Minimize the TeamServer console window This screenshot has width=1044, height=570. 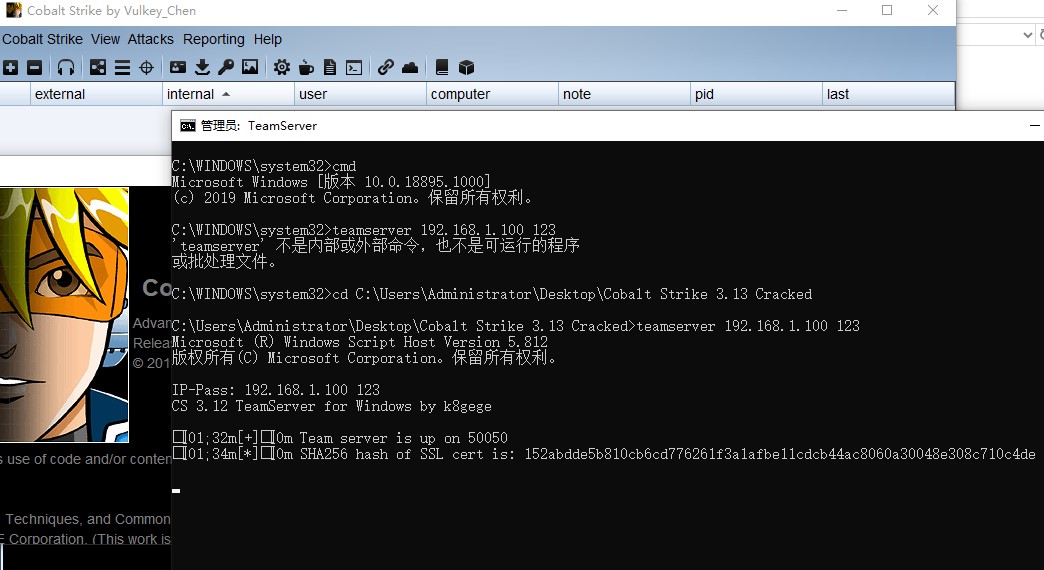[1035, 125]
